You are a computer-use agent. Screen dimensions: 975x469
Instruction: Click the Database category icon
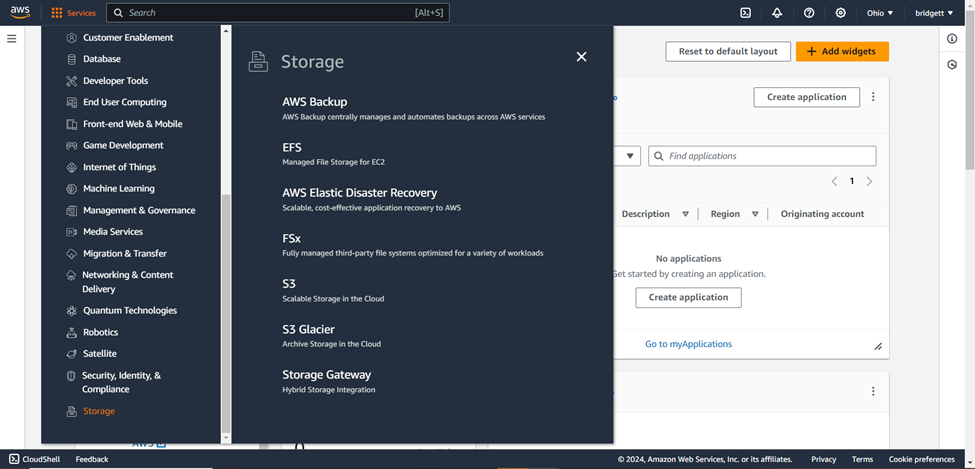pos(72,59)
